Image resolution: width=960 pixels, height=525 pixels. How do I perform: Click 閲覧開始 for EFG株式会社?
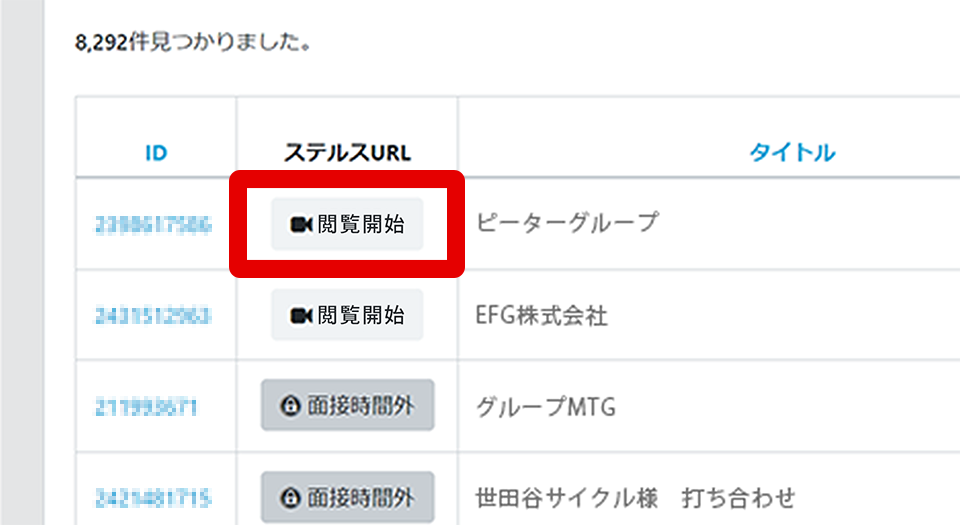347,315
